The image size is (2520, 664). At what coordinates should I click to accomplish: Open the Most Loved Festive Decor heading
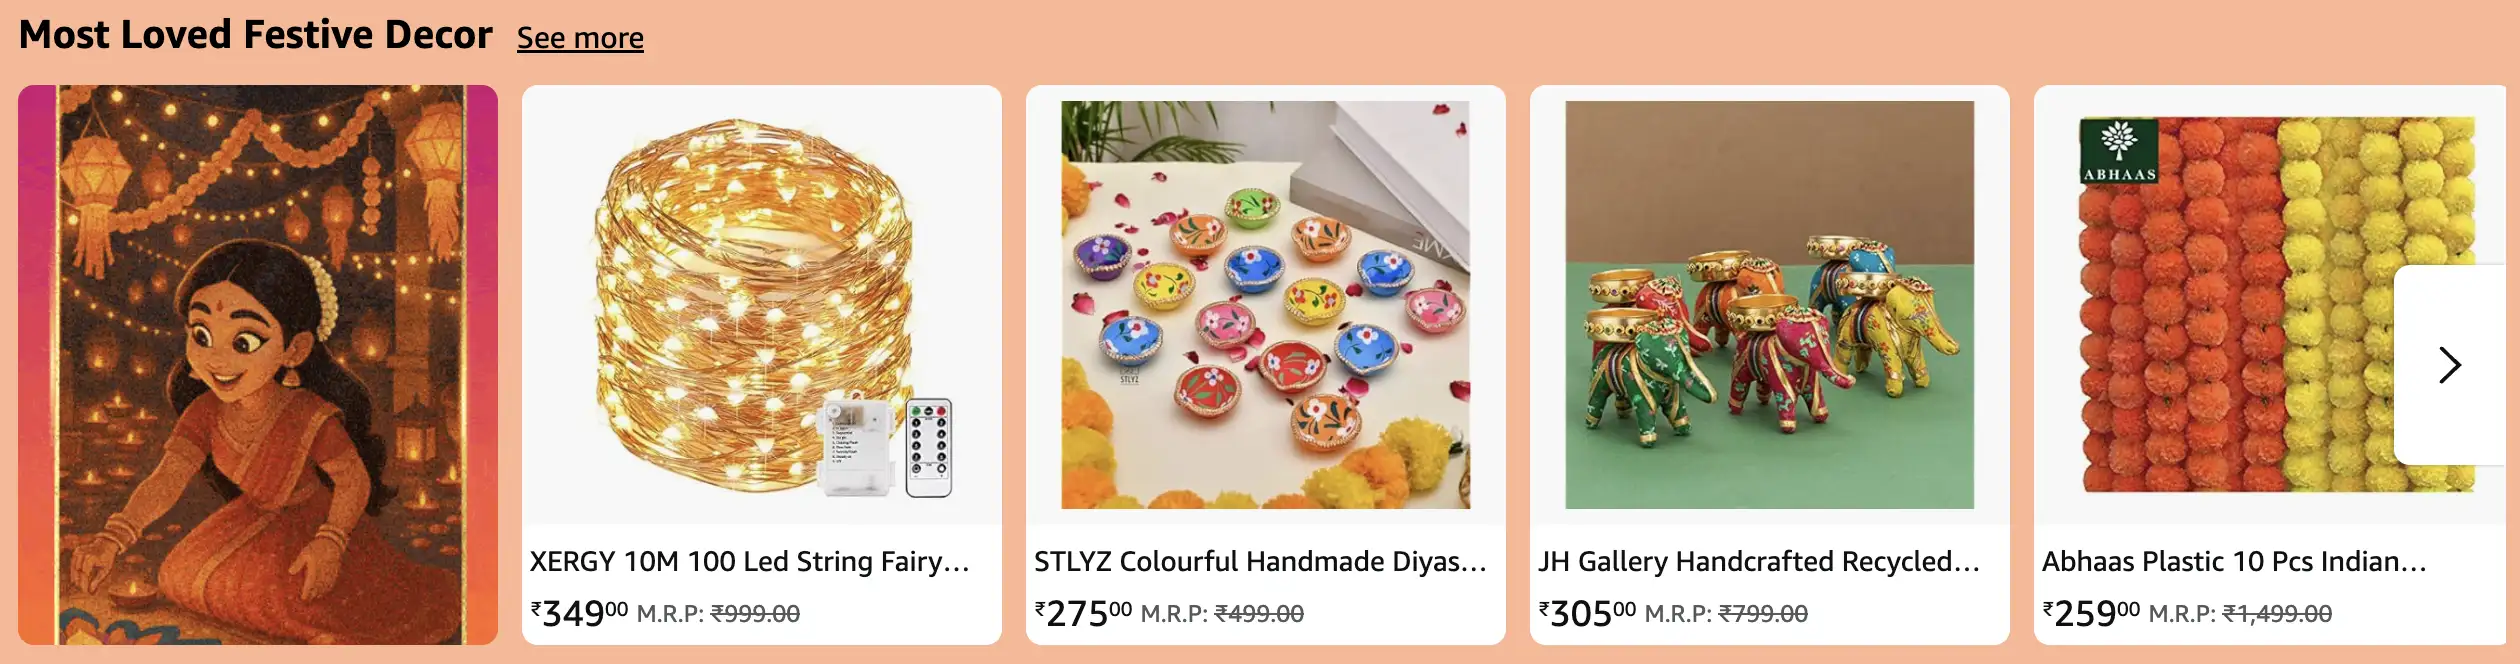(x=256, y=35)
